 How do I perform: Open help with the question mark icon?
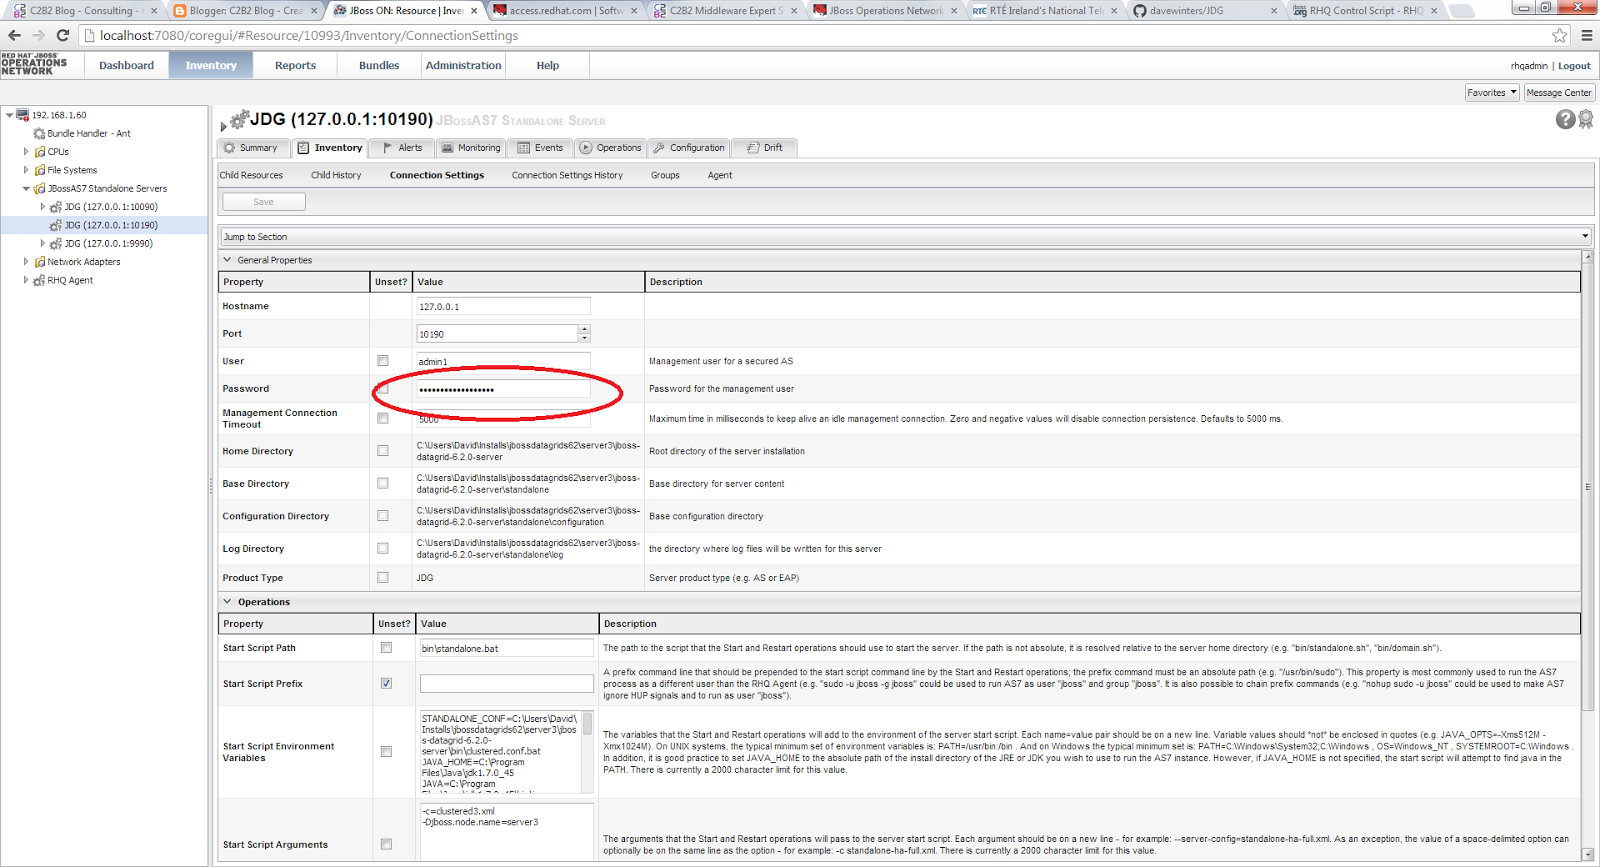(1566, 119)
